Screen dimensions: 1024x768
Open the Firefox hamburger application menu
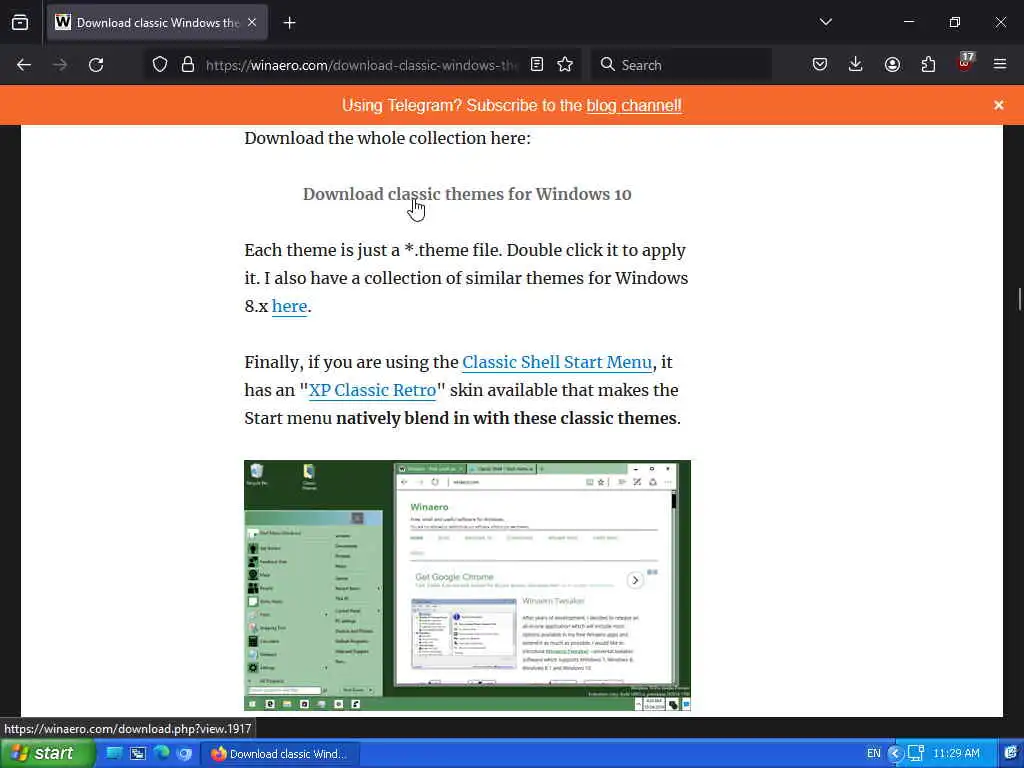point(1000,65)
